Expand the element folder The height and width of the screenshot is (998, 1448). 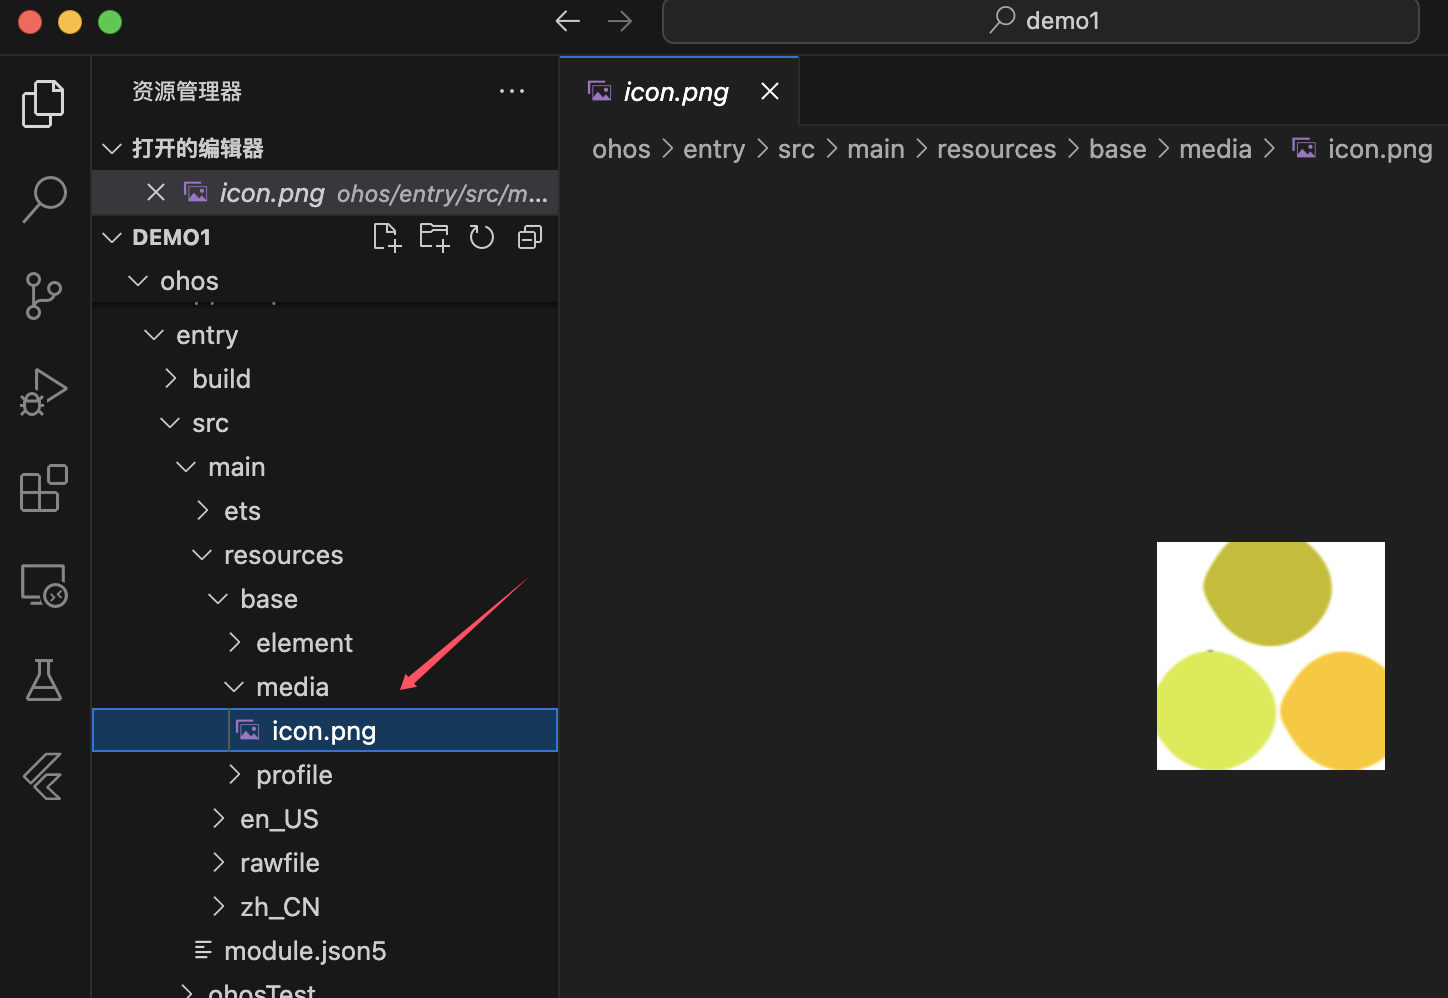[x=325, y=643]
